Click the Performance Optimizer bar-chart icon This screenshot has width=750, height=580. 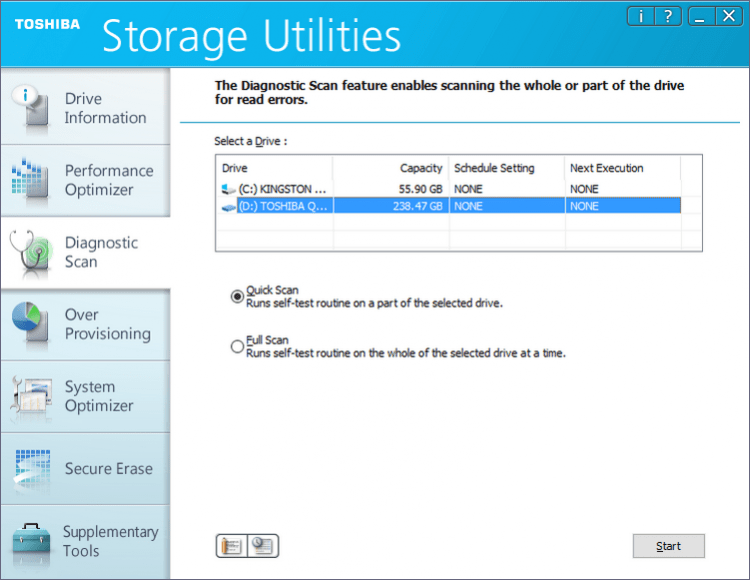pos(30,180)
